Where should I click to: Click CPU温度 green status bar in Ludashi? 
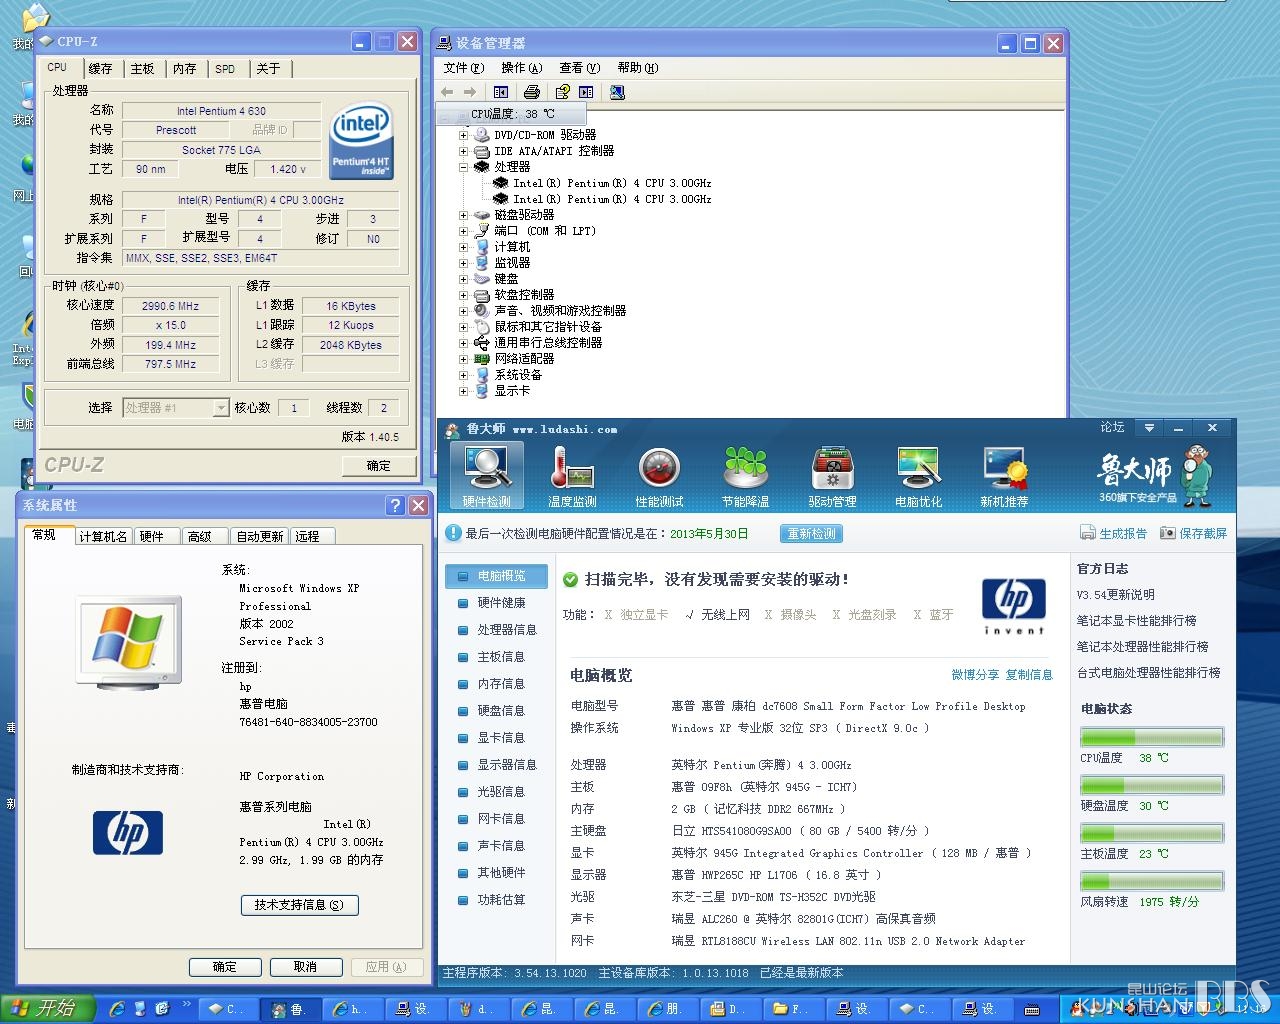[x=1152, y=738]
